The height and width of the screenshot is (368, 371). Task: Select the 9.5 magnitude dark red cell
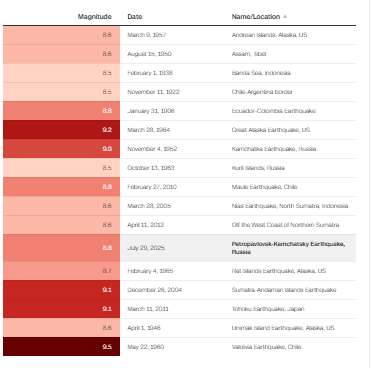click(61, 347)
